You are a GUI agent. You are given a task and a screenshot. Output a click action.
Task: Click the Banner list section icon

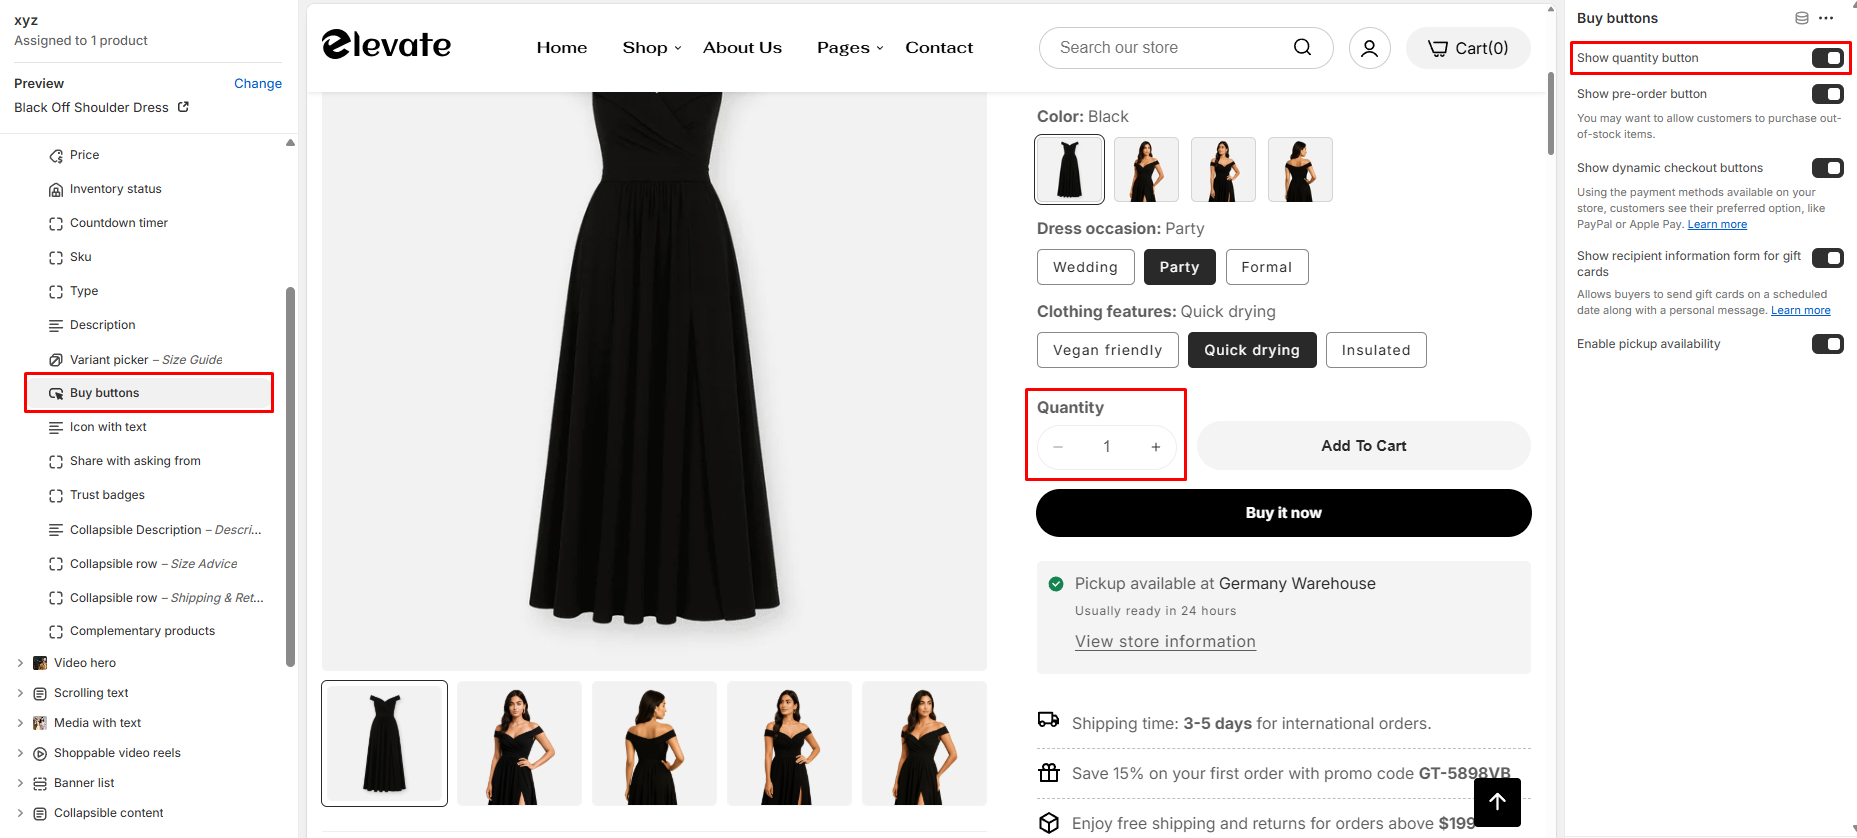[x=40, y=784]
